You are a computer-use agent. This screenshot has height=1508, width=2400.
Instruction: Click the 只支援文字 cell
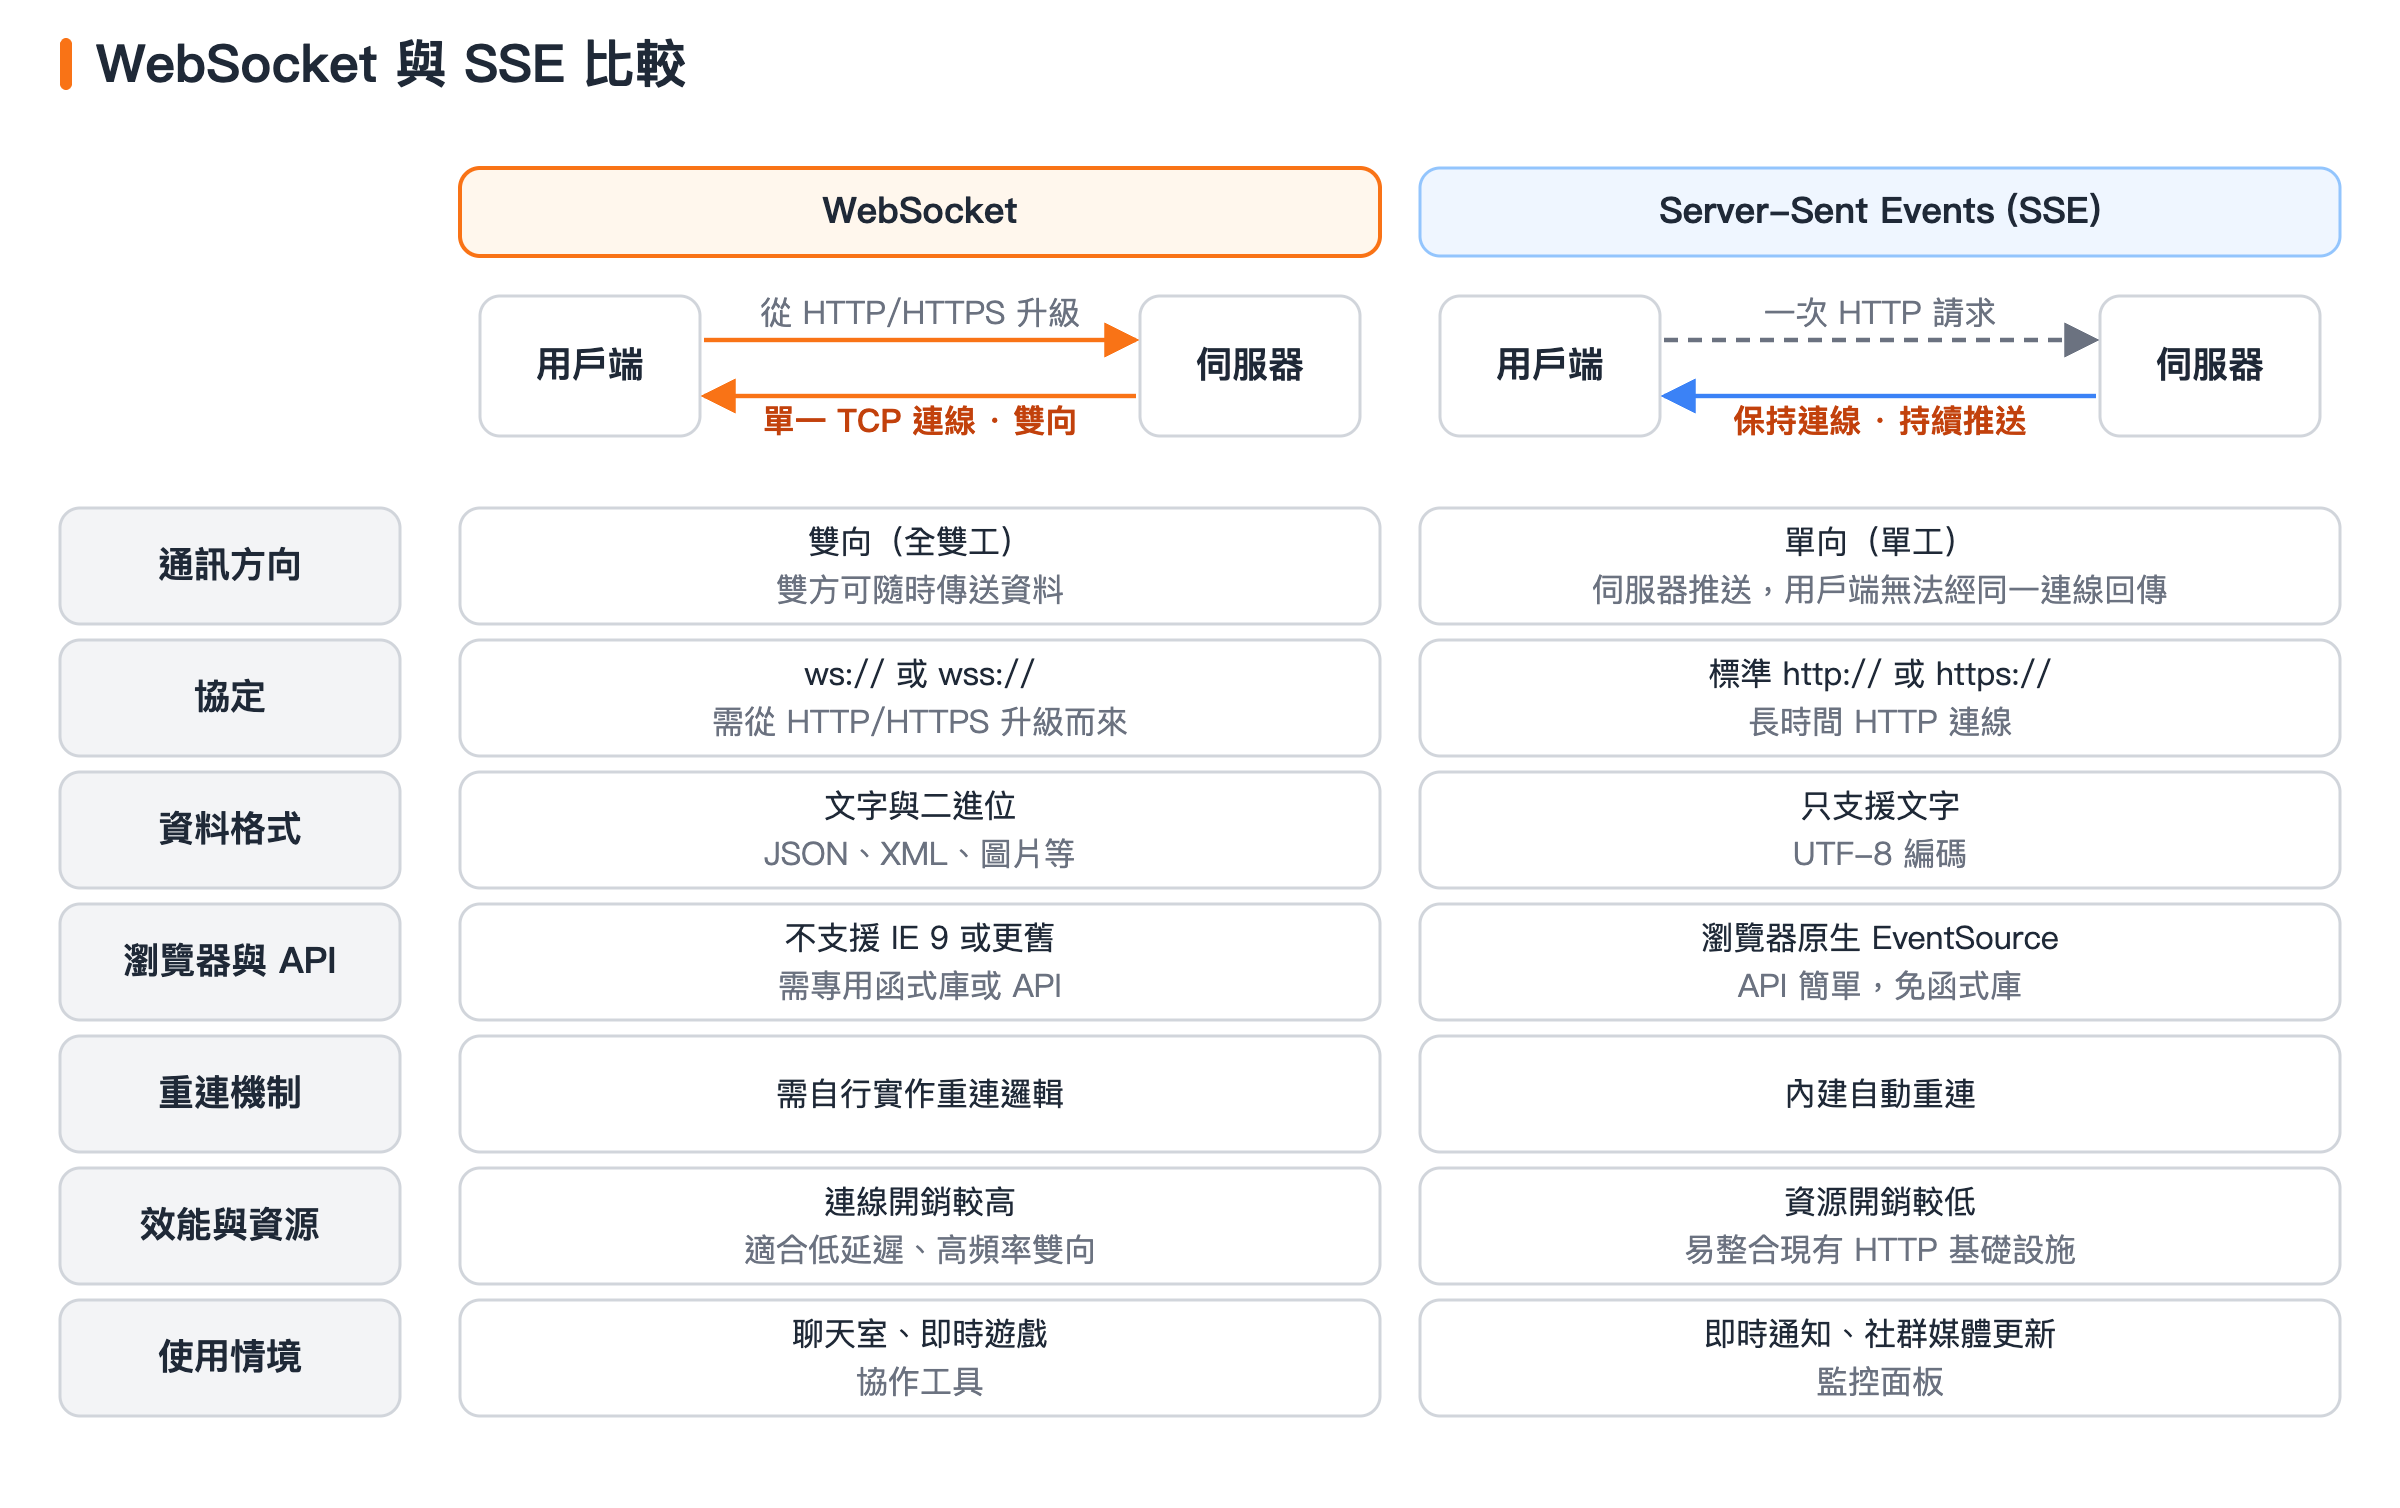coord(1880,830)
